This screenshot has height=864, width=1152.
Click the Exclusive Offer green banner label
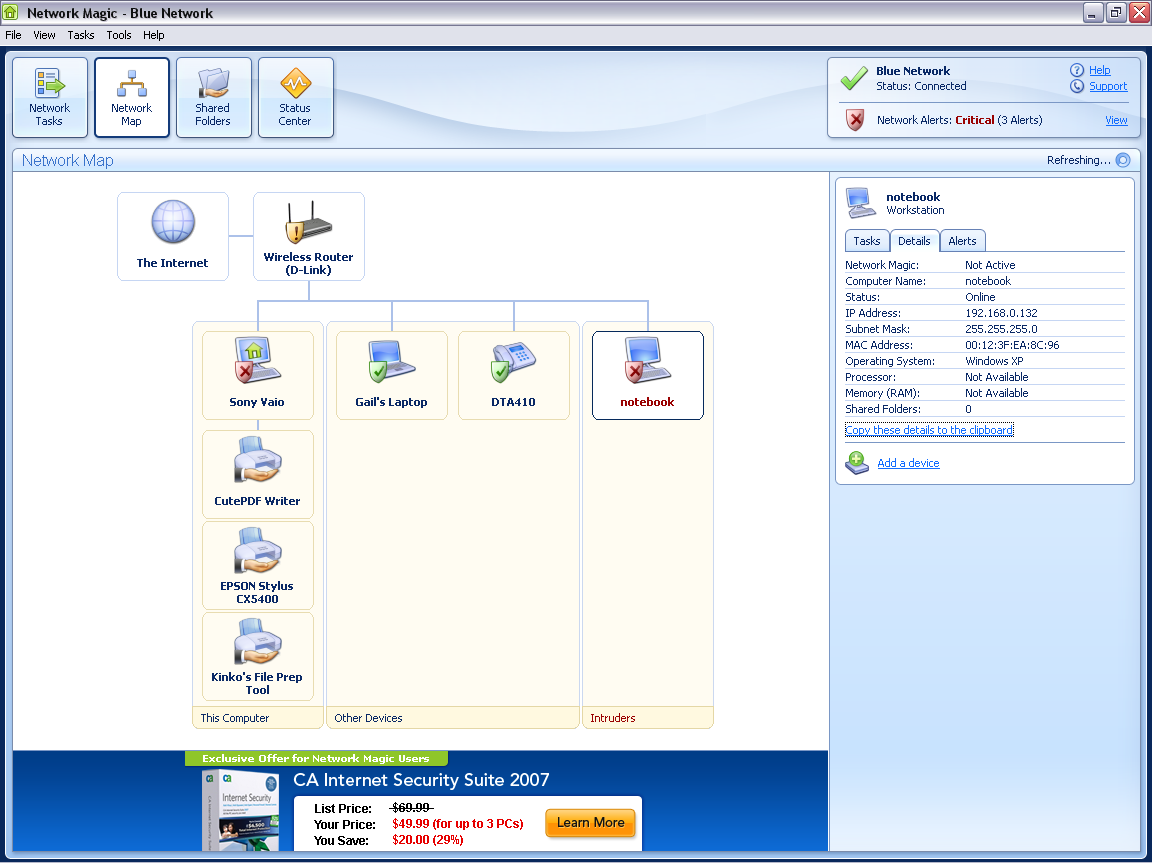[316, 759]
